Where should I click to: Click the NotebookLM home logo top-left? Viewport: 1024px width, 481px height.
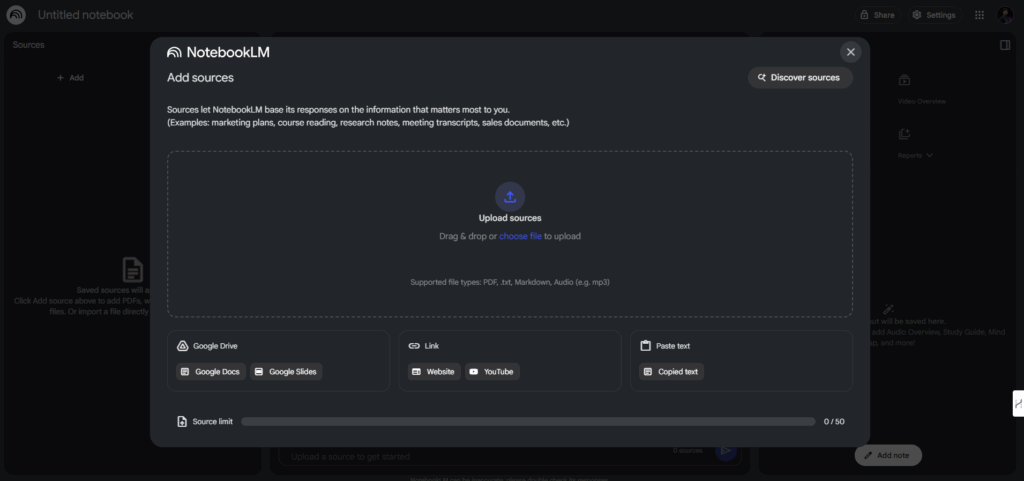16,14
